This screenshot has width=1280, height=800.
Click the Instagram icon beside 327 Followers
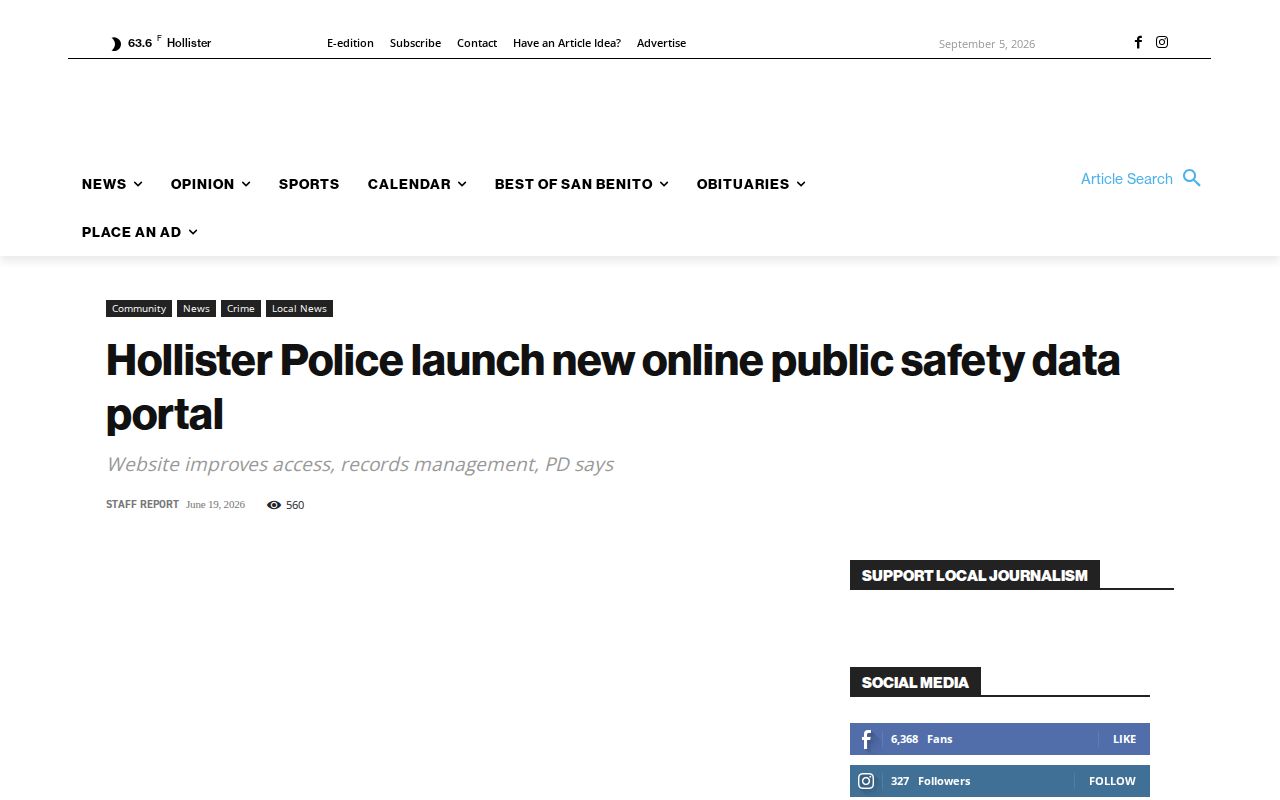point(866,781)
